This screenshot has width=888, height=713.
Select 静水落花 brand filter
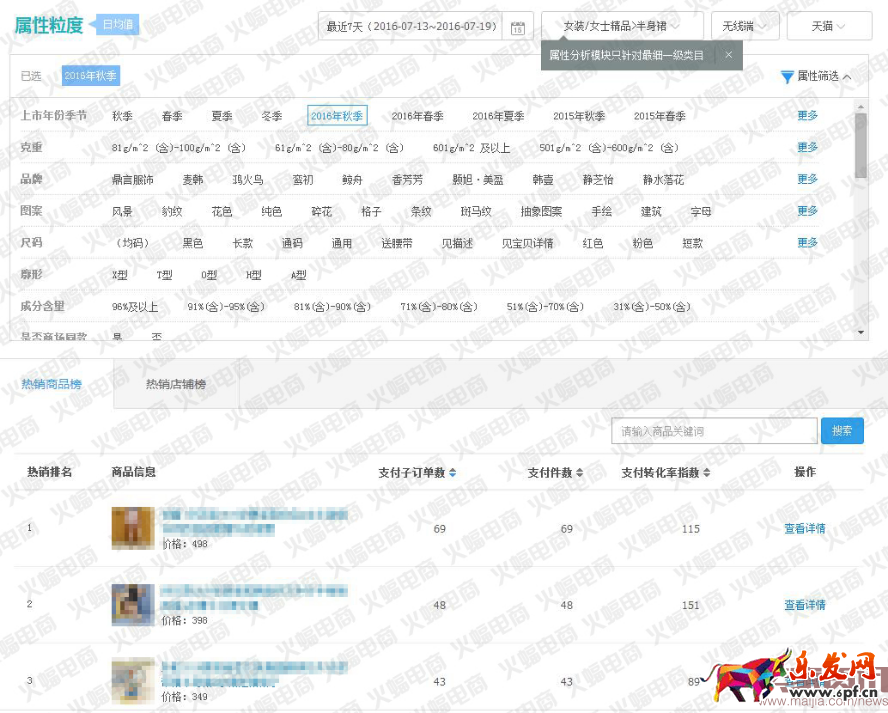pyautogui.click(x=664, y=180)
